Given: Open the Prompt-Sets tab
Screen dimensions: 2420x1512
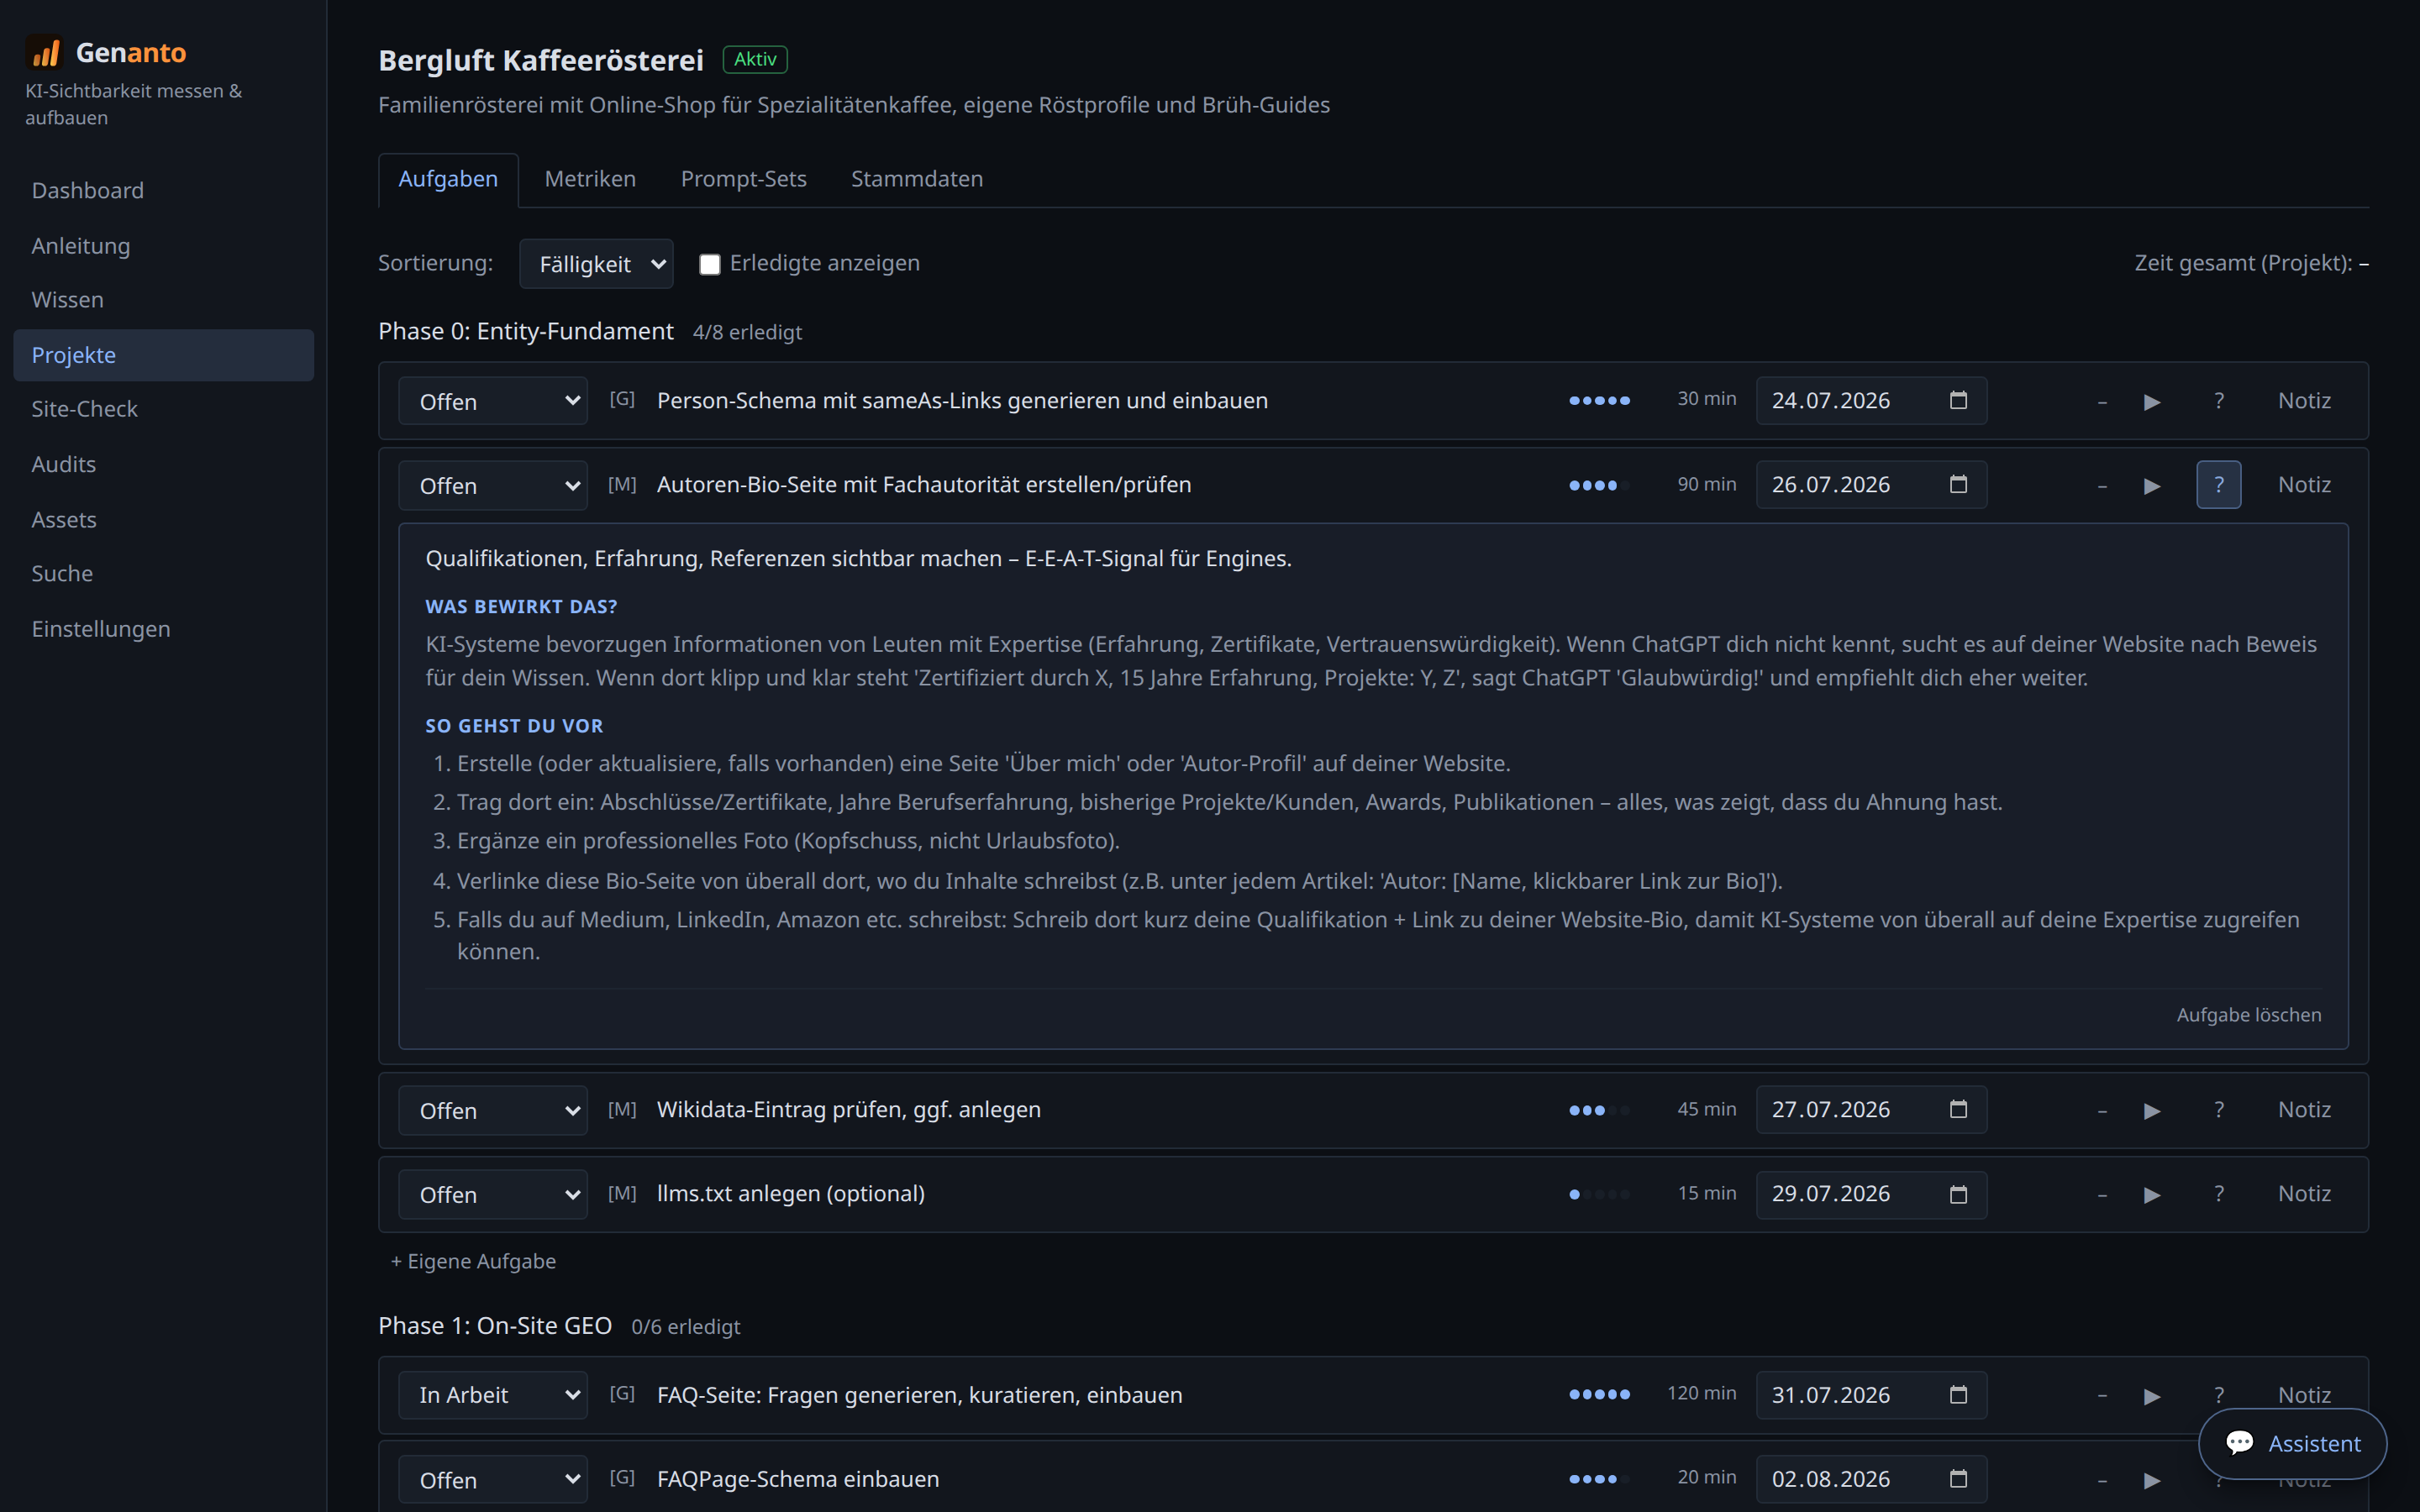Looking at the screenshot, I should pos(743,179).
